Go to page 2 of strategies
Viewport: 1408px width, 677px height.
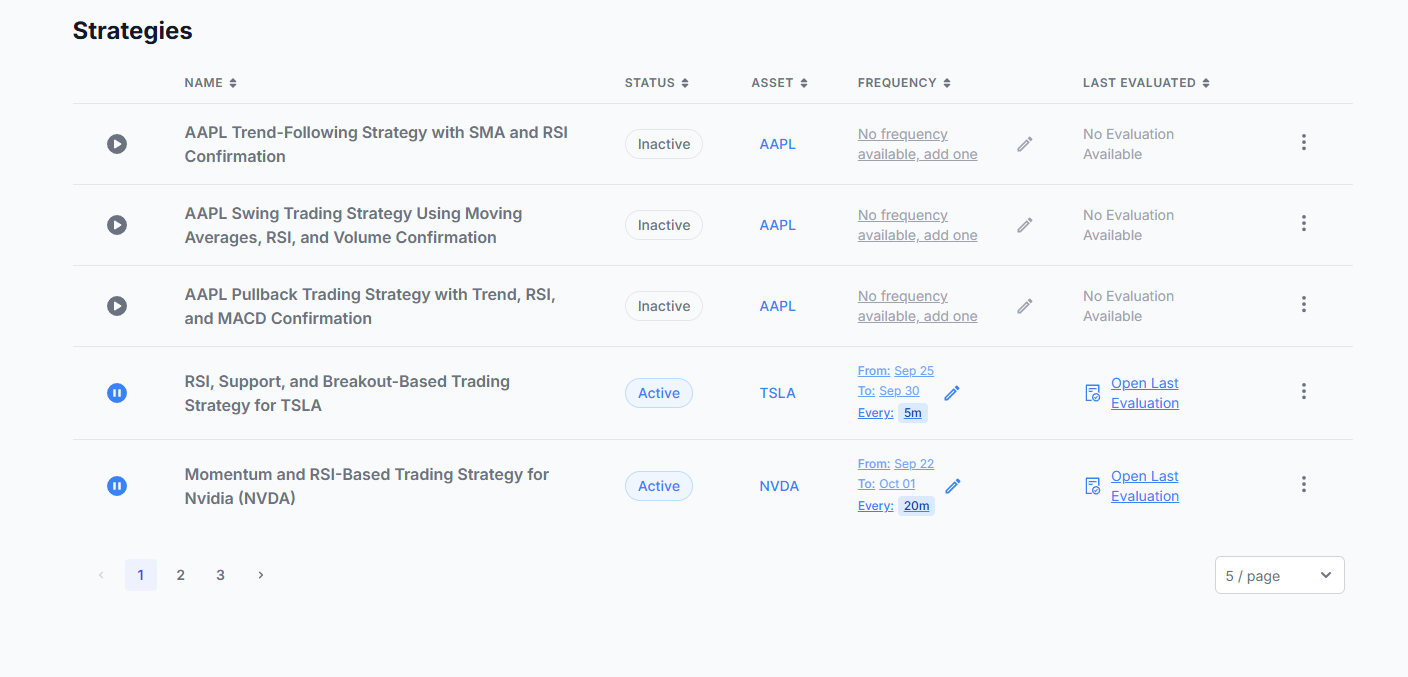point(180,574)
